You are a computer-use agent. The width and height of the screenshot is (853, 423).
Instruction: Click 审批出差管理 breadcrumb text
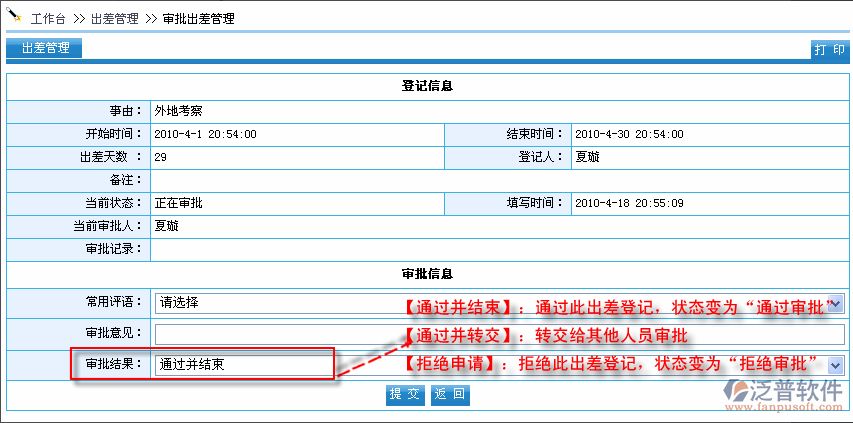tap(199, 18)
